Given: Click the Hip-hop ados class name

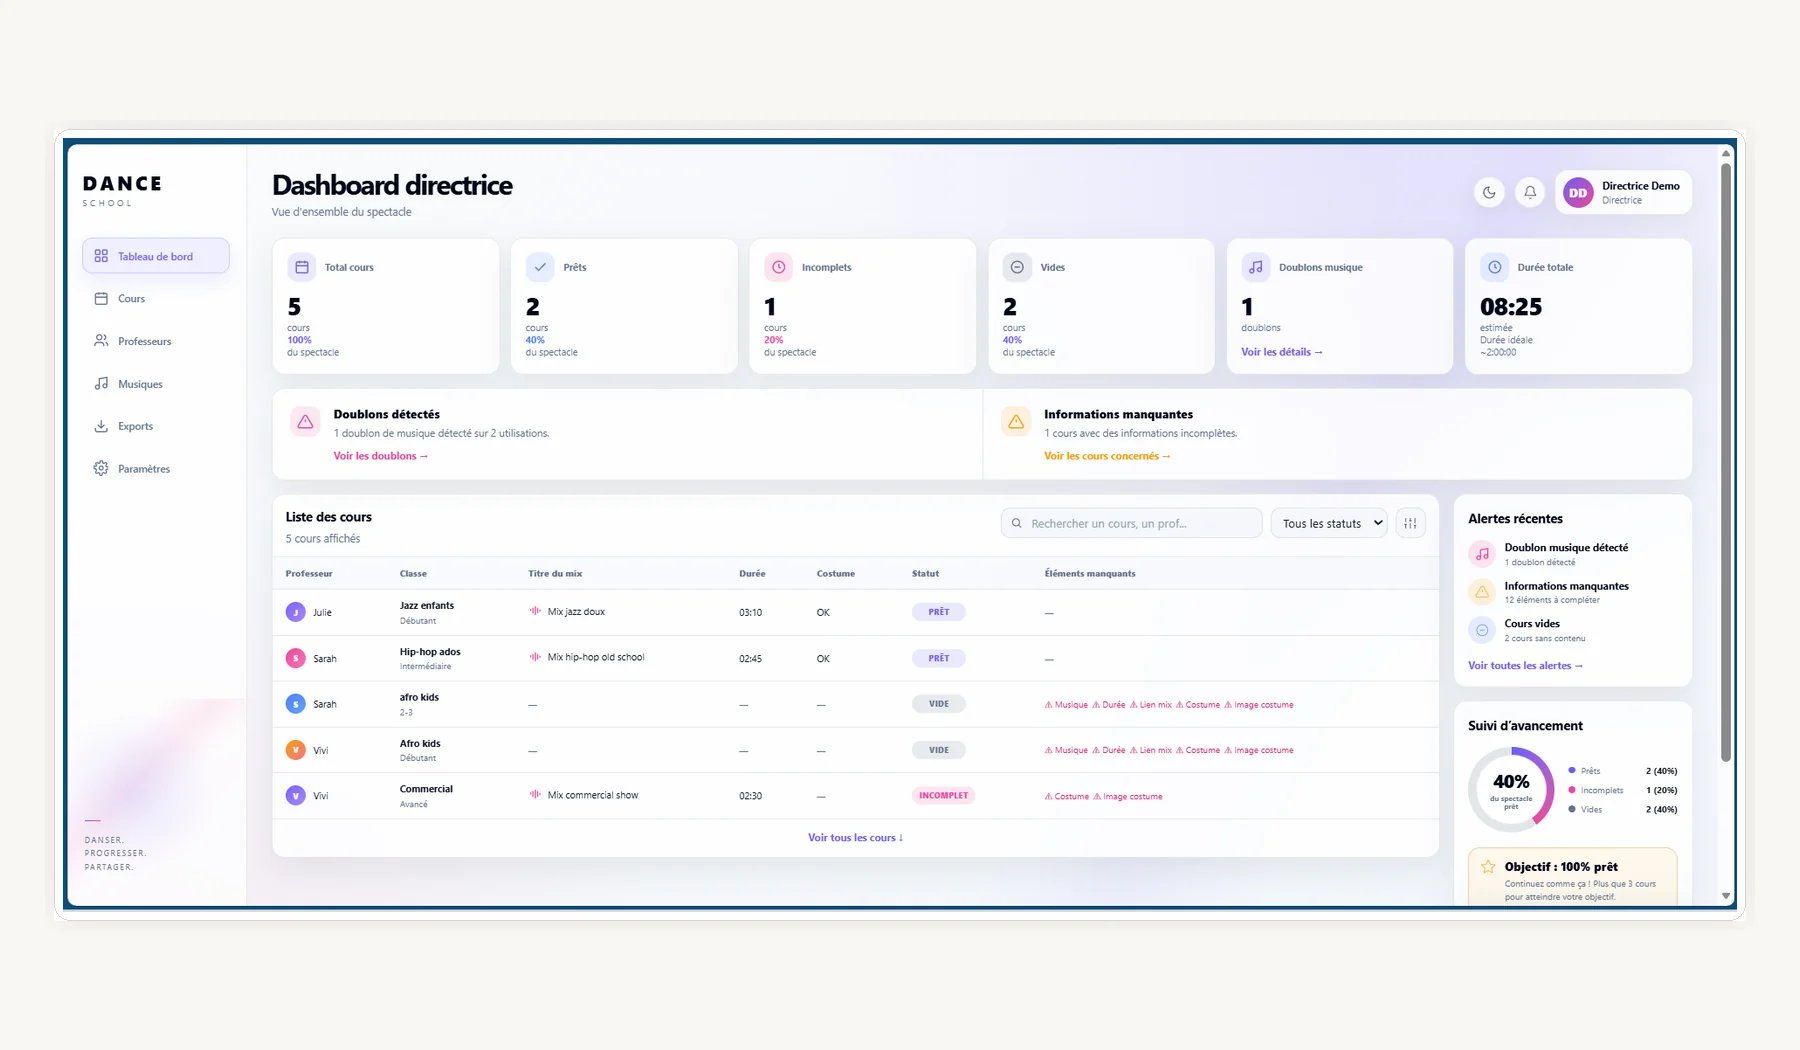Looking at the screenshot, I should point(430,652).
